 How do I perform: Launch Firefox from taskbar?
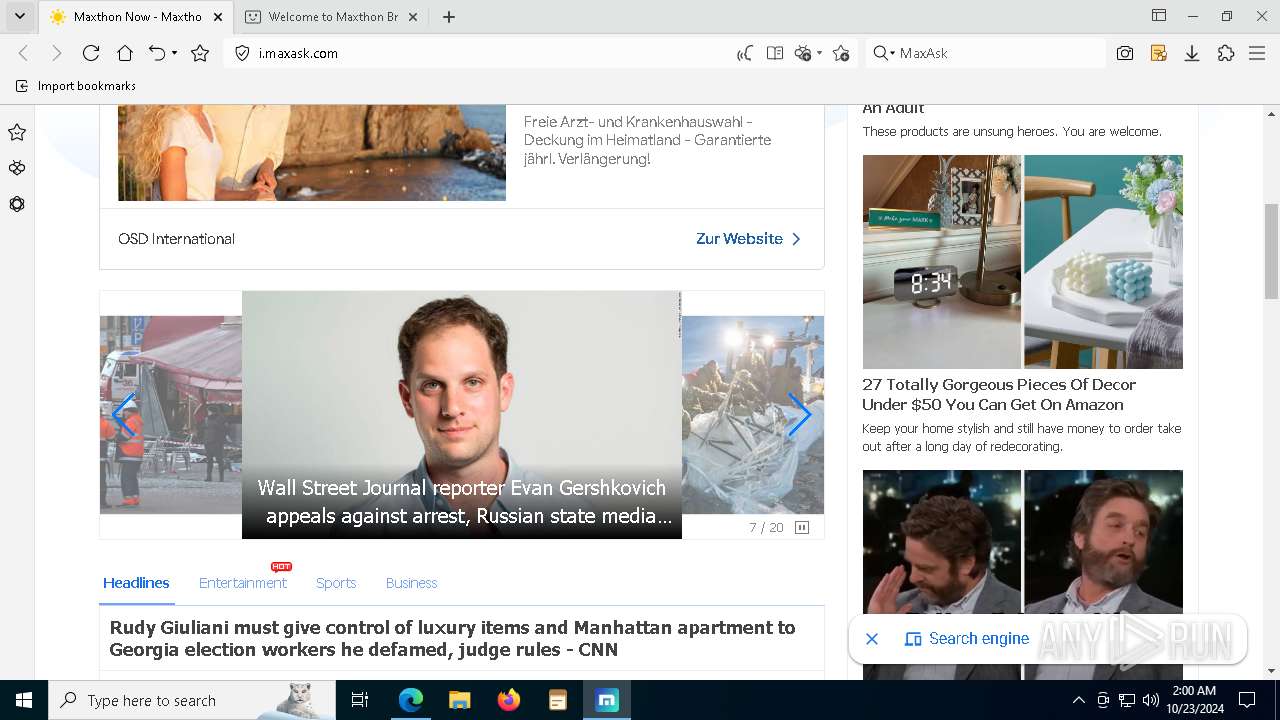click(509, 700)
